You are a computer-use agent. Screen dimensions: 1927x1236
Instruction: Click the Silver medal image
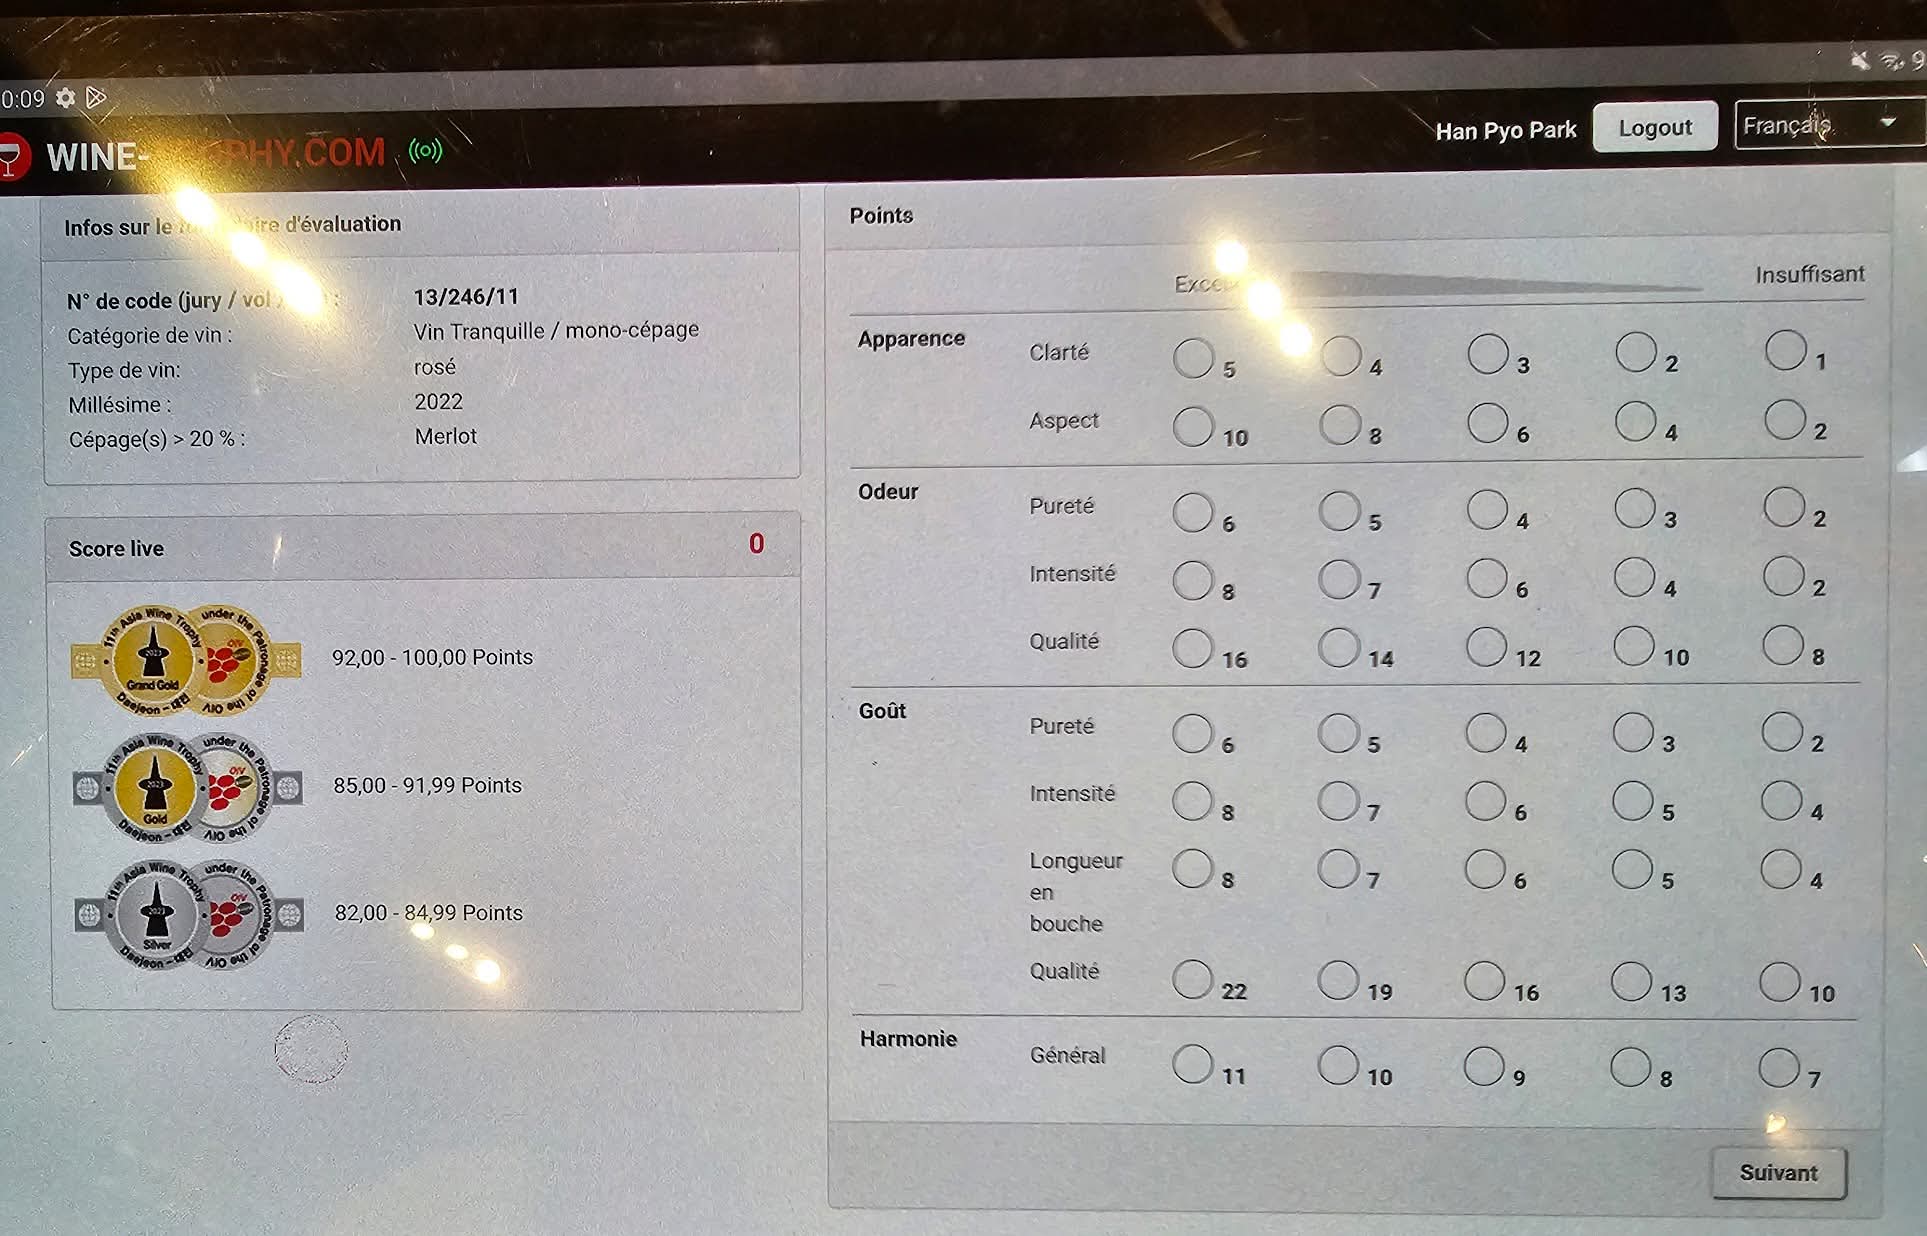(189, 914)
